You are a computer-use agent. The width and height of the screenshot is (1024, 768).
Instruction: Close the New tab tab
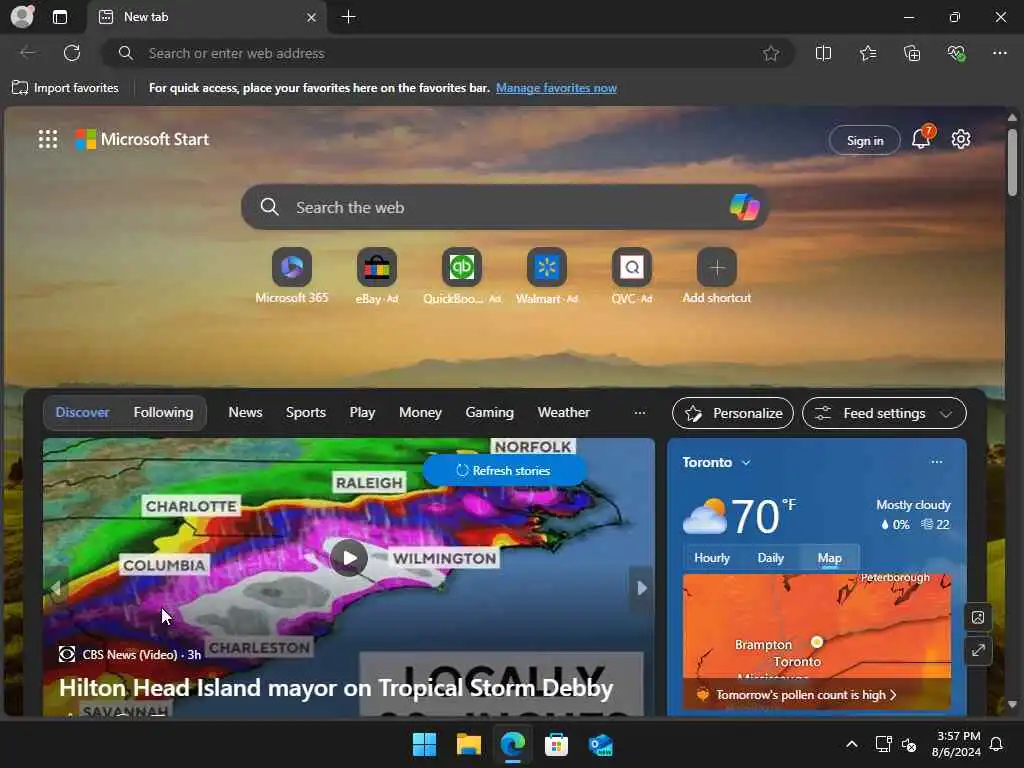312,18
